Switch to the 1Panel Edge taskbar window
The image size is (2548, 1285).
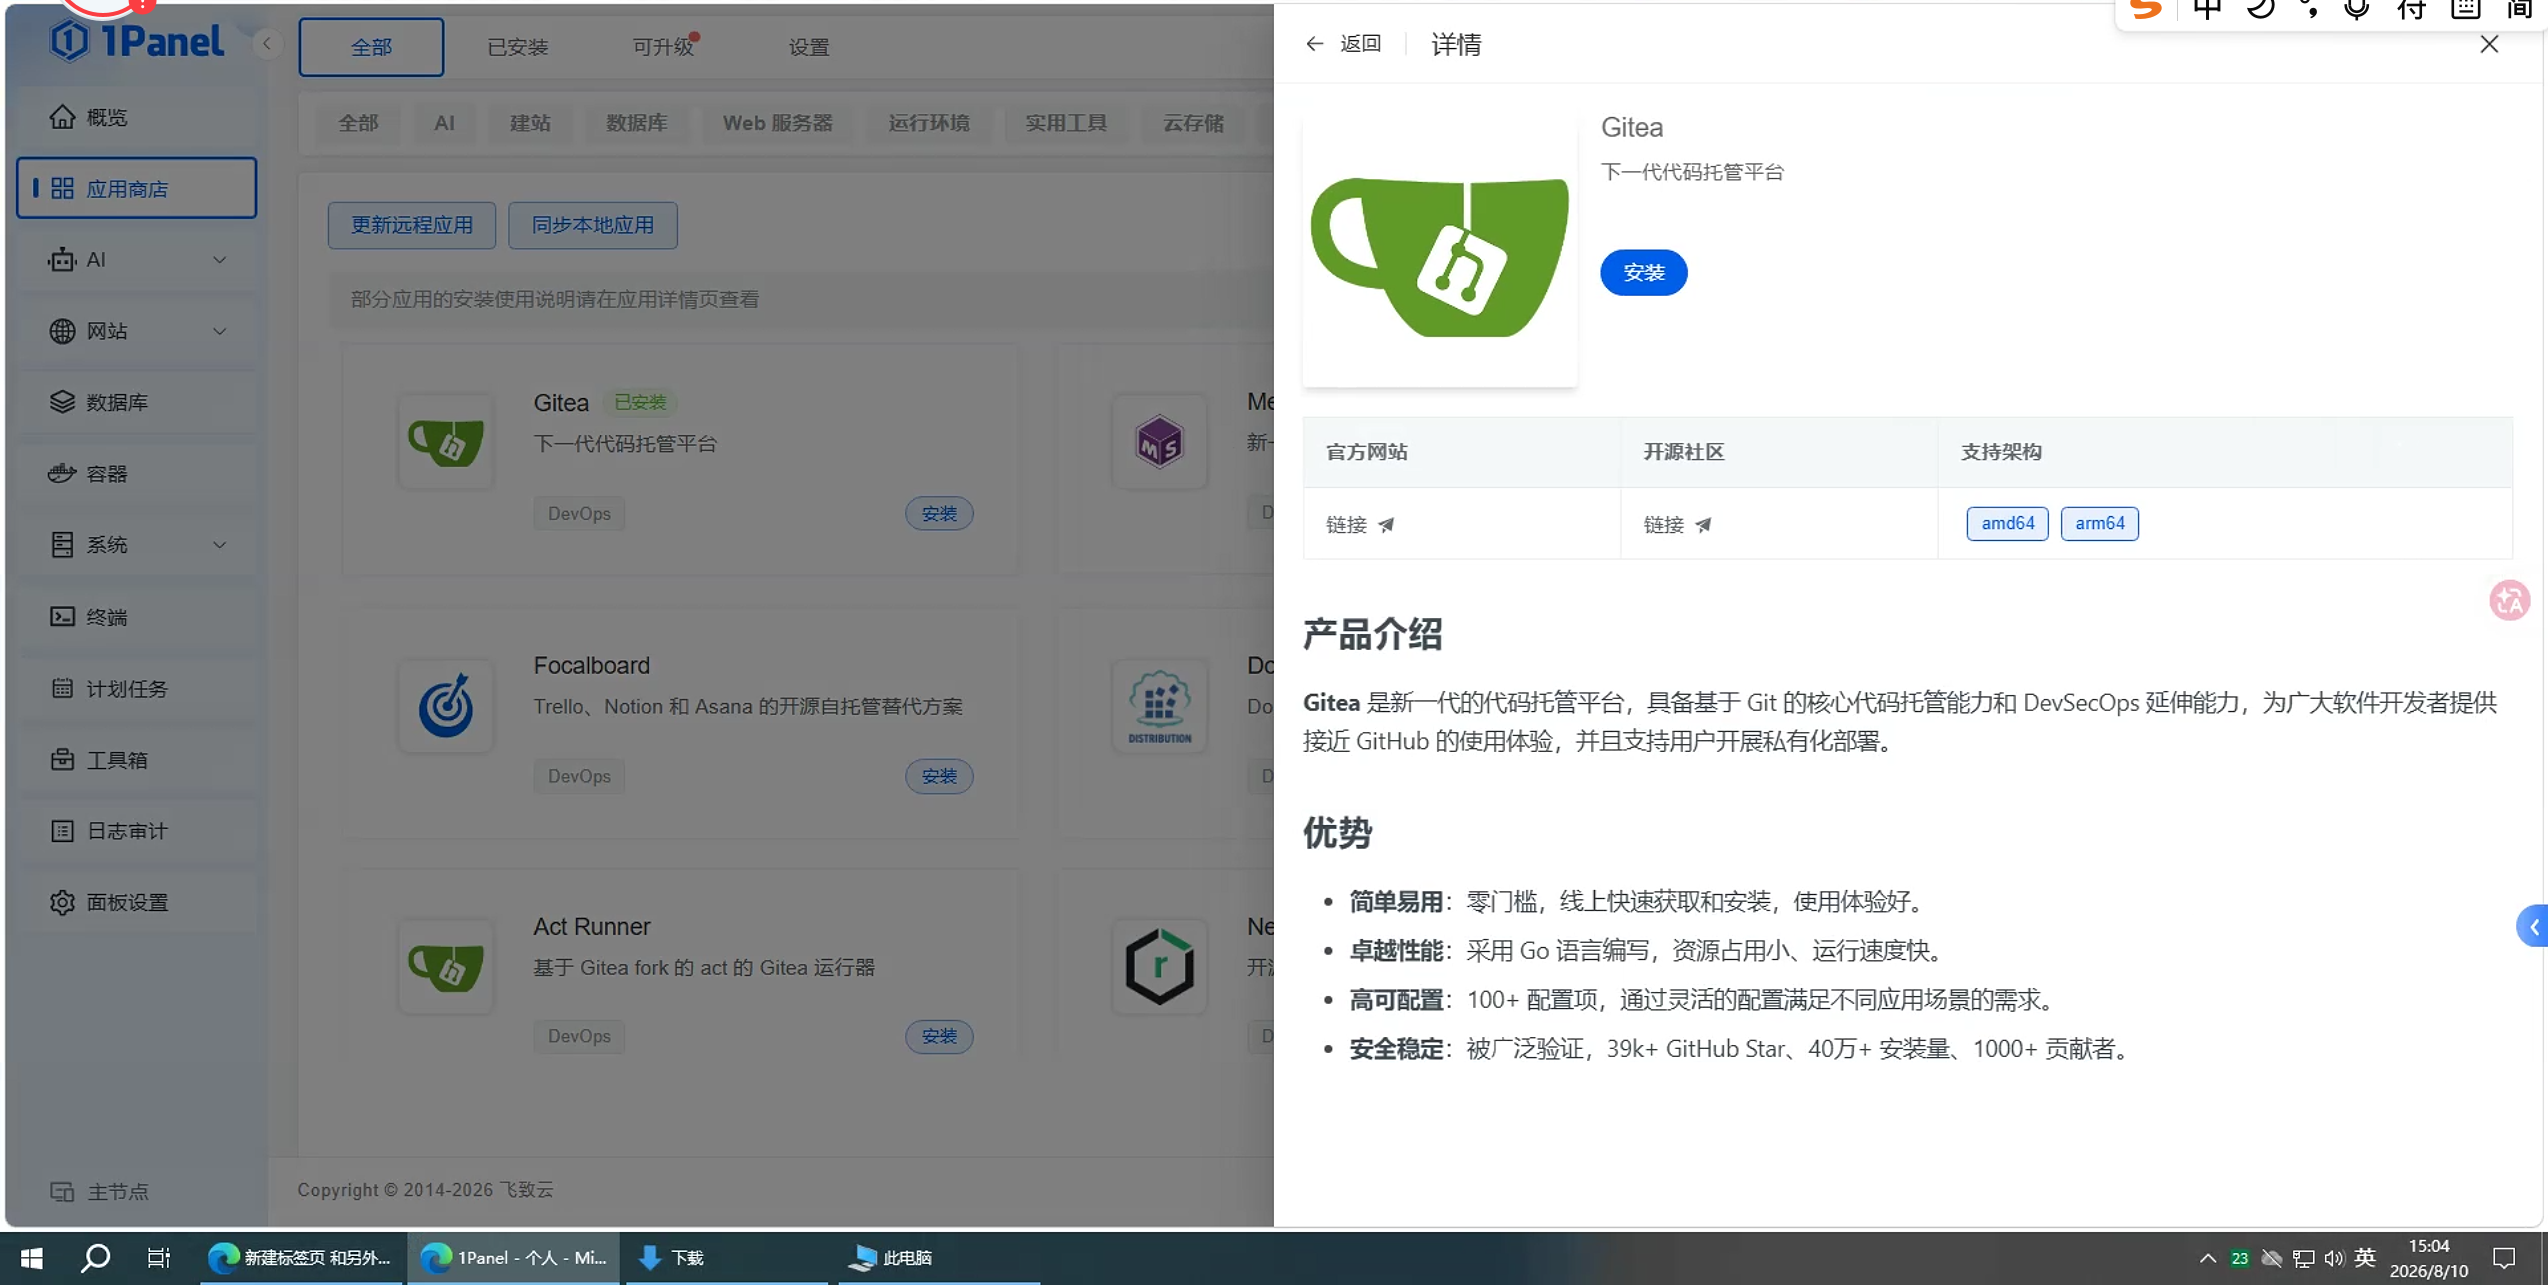pos(514,1258)
